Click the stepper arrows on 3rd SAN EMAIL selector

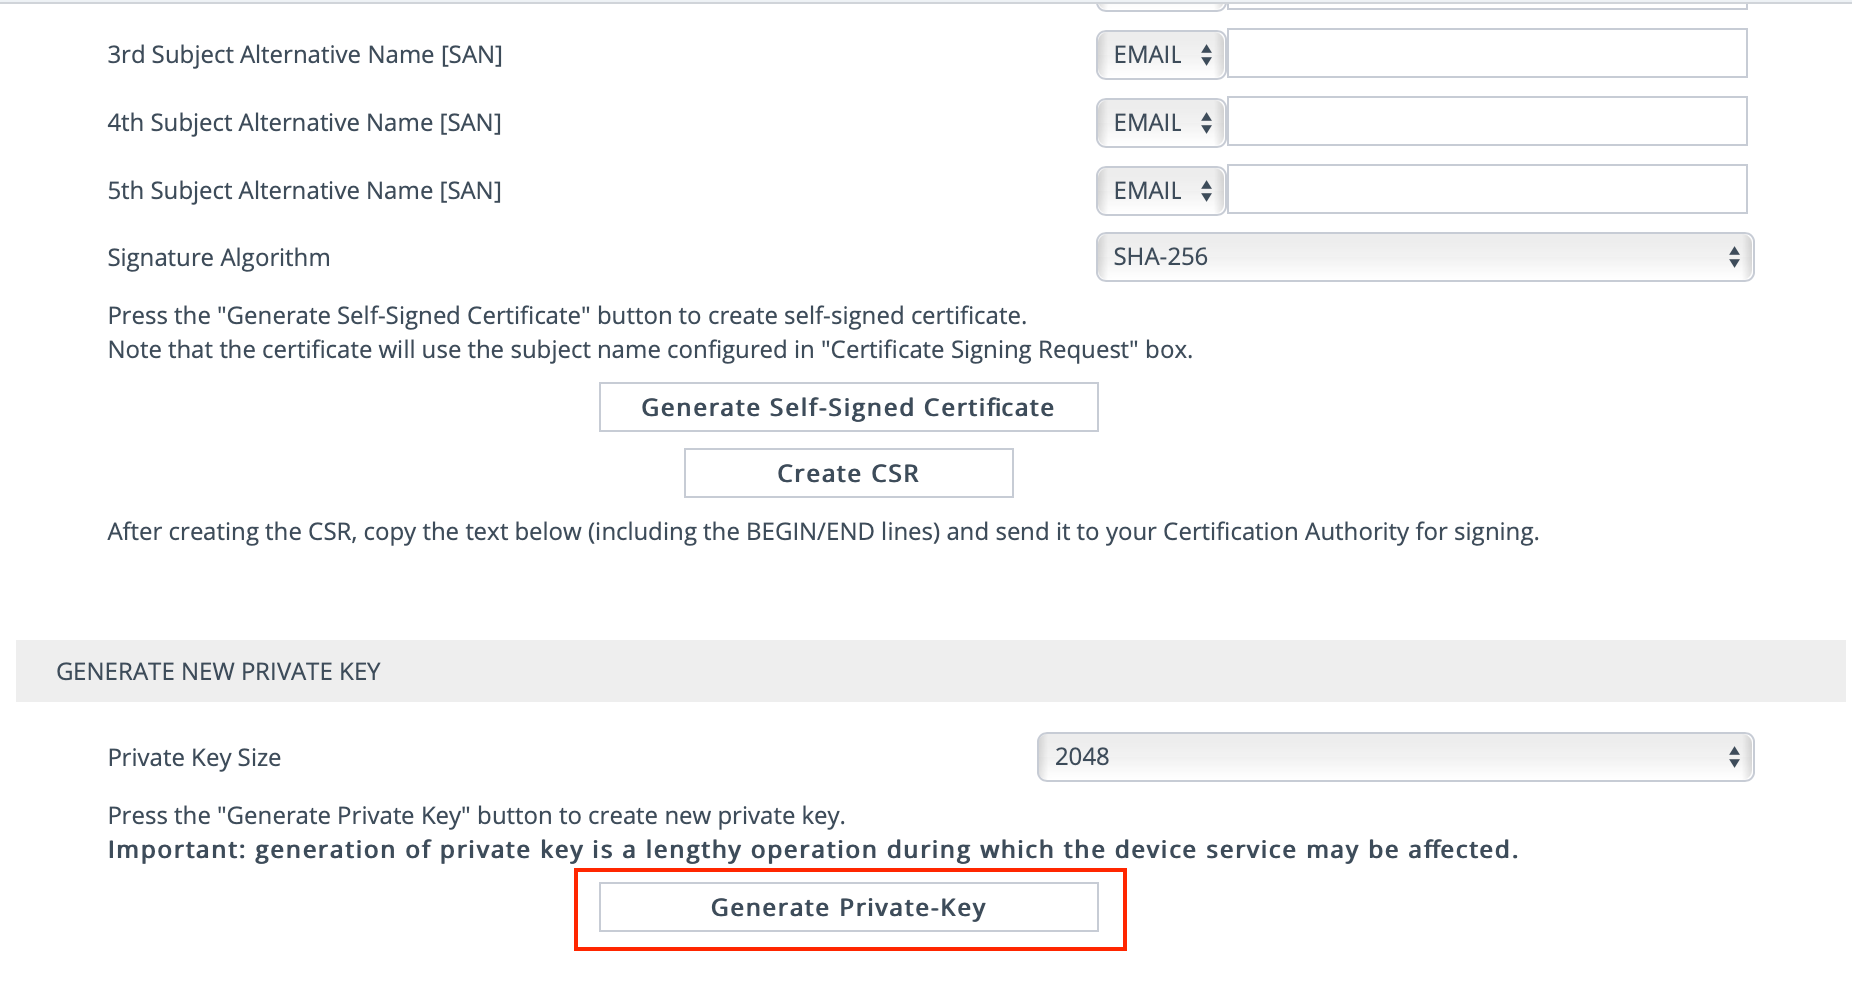(1207, 55)
